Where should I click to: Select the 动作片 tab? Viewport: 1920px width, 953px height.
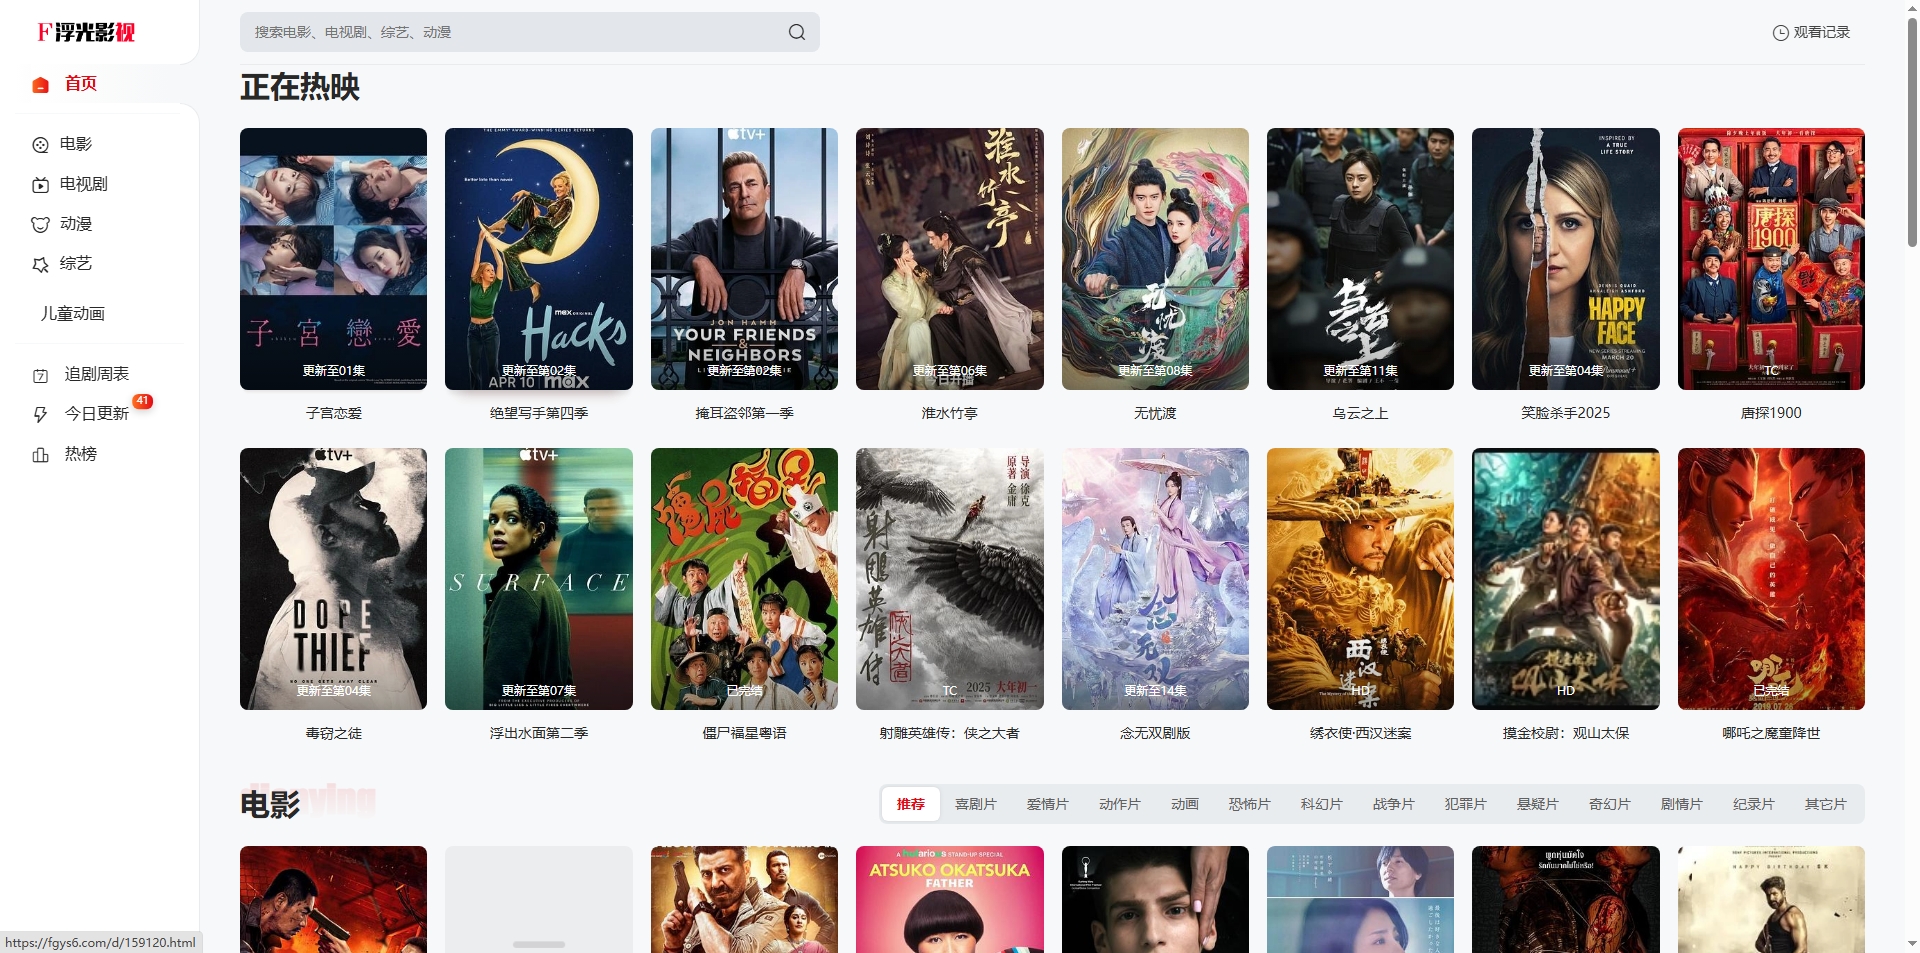[x=1120, y=804]
